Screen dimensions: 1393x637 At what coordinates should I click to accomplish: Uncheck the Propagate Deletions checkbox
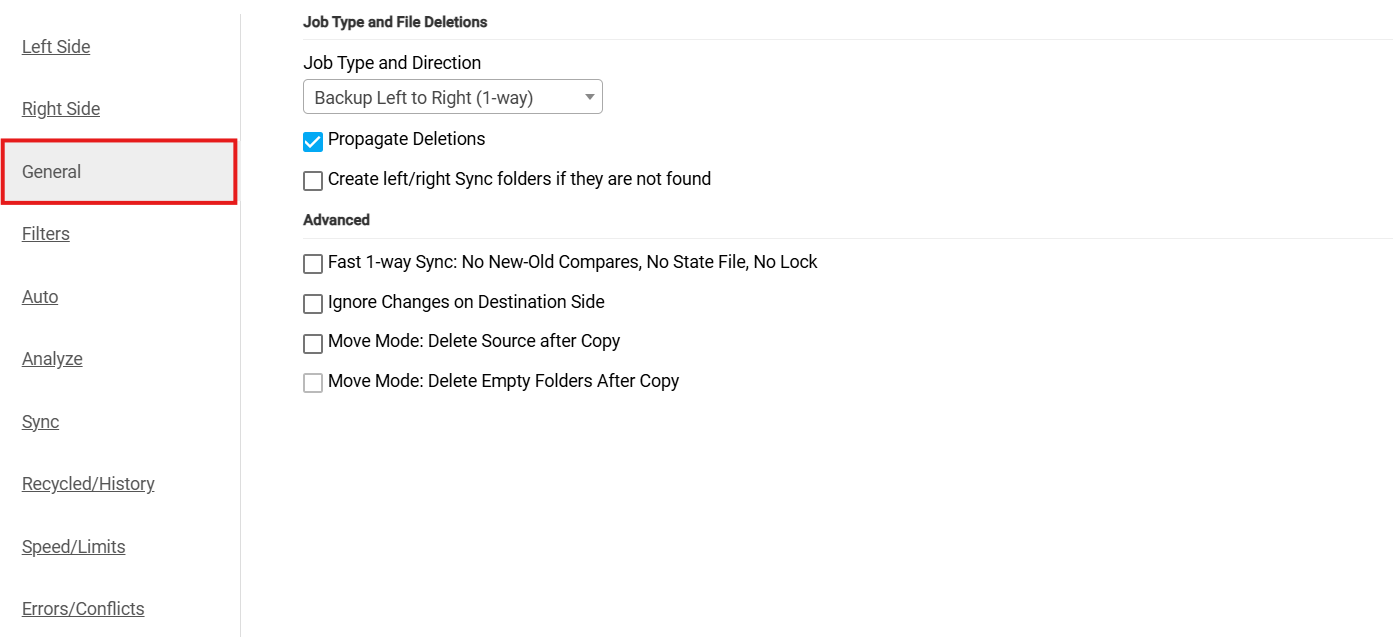click(x=313, y=141)
